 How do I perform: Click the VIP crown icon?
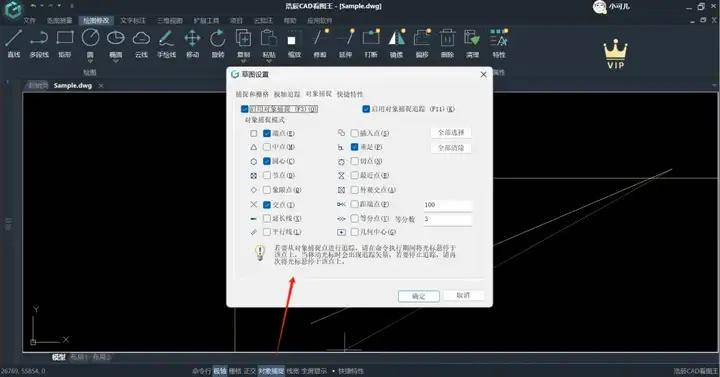(615, 54)
